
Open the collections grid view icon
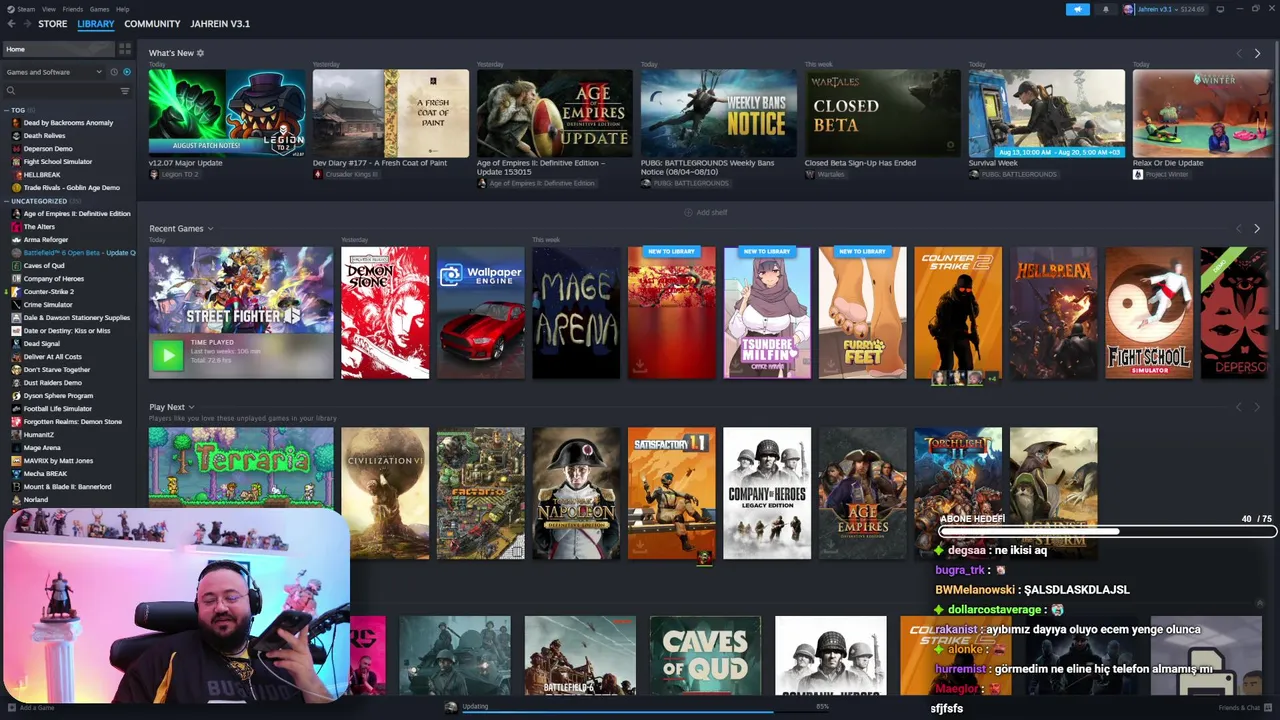coord(125,49)
